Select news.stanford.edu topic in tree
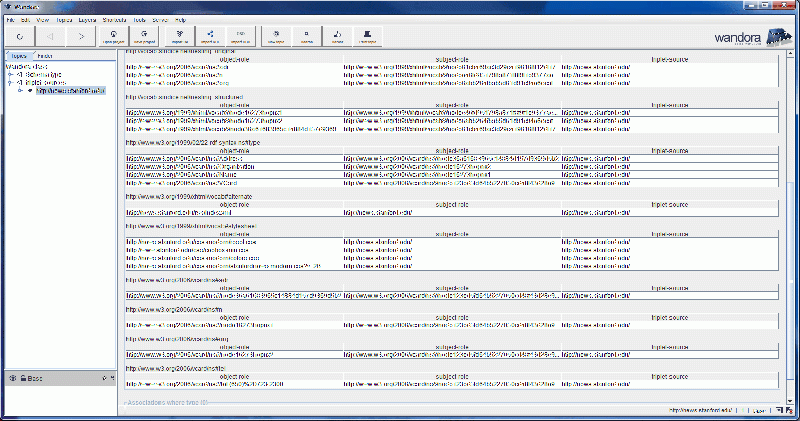Screen dimensions: 800x421 [70, 90]
